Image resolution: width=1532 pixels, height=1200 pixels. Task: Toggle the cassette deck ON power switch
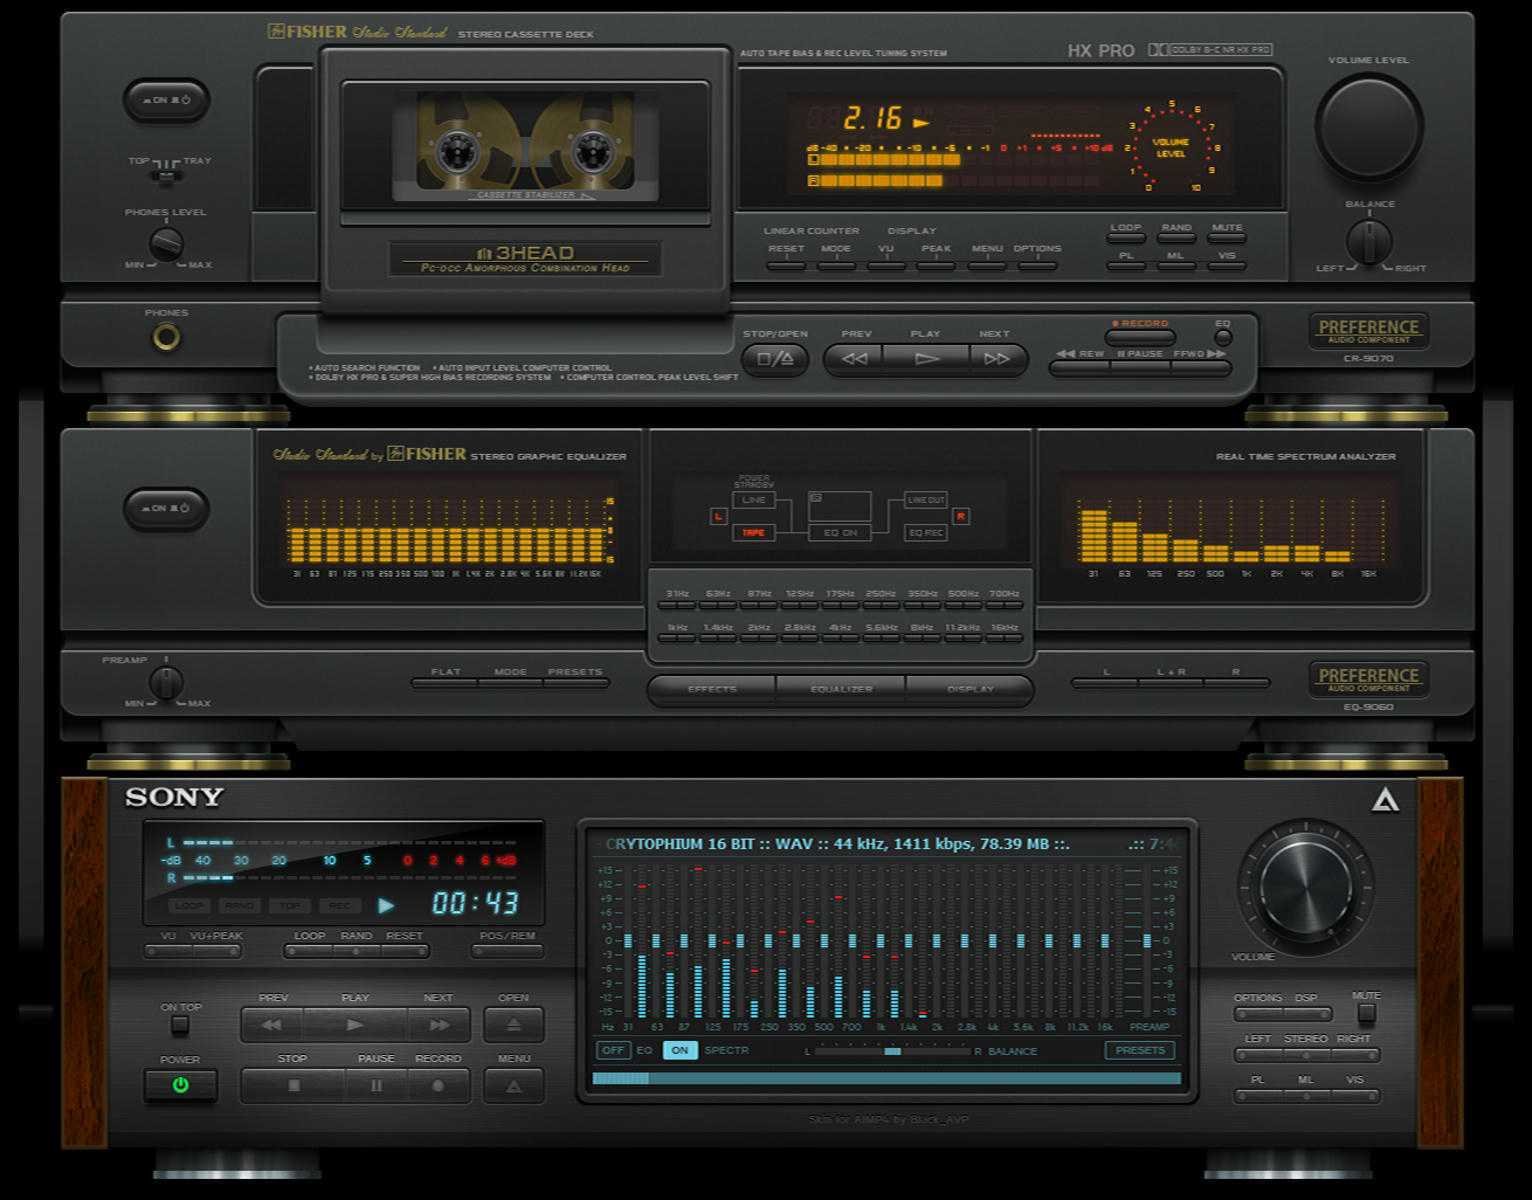166,100
